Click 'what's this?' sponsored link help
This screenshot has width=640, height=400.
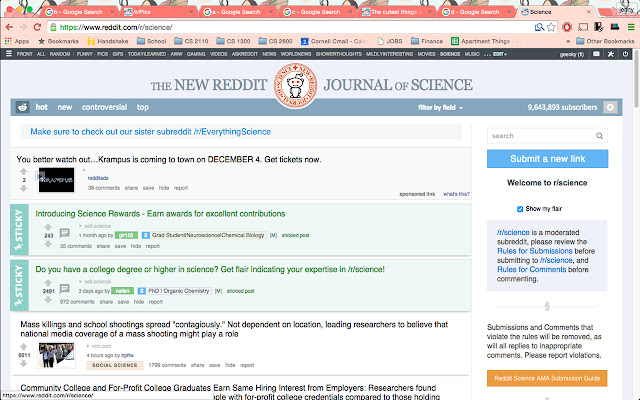[x=456, y=194]
